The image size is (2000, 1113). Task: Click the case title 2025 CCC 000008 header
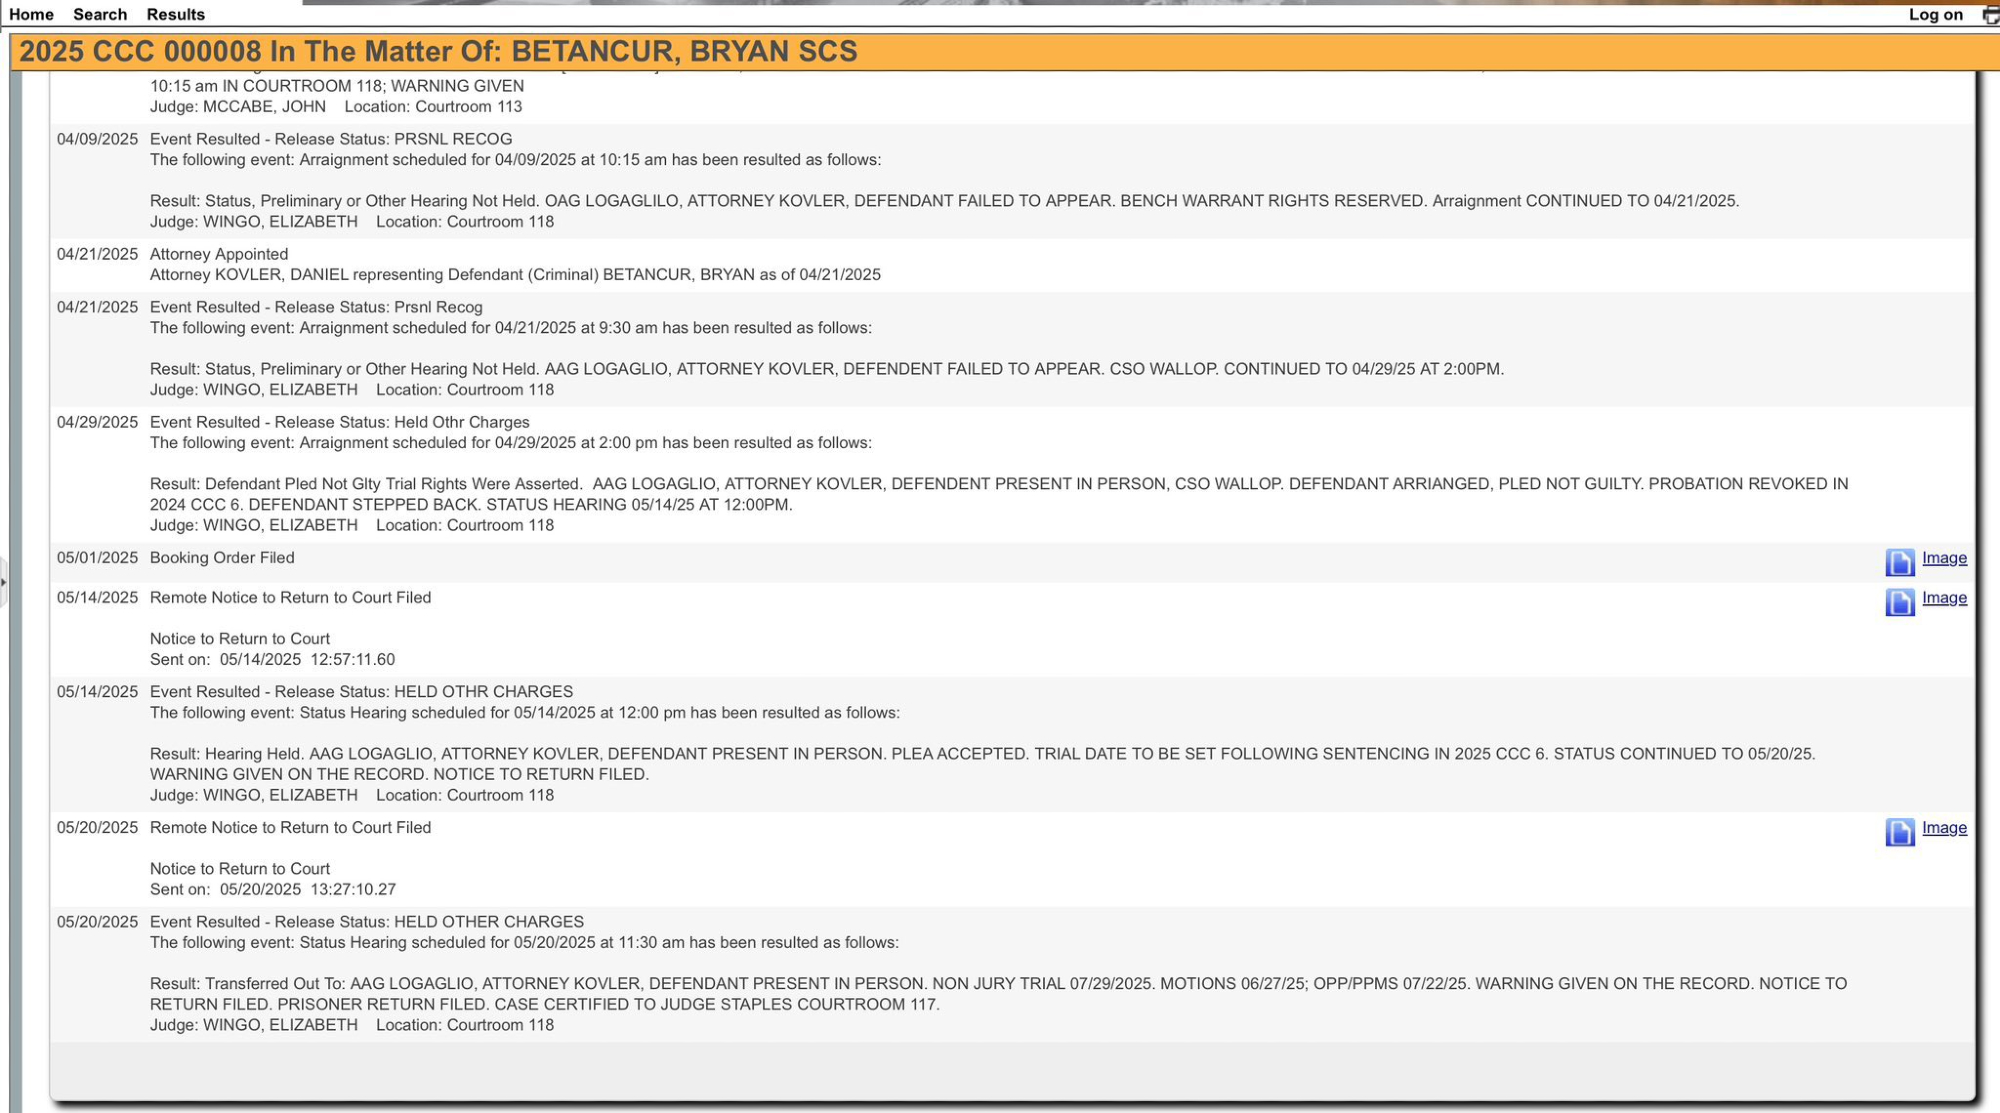coord(438,52)
